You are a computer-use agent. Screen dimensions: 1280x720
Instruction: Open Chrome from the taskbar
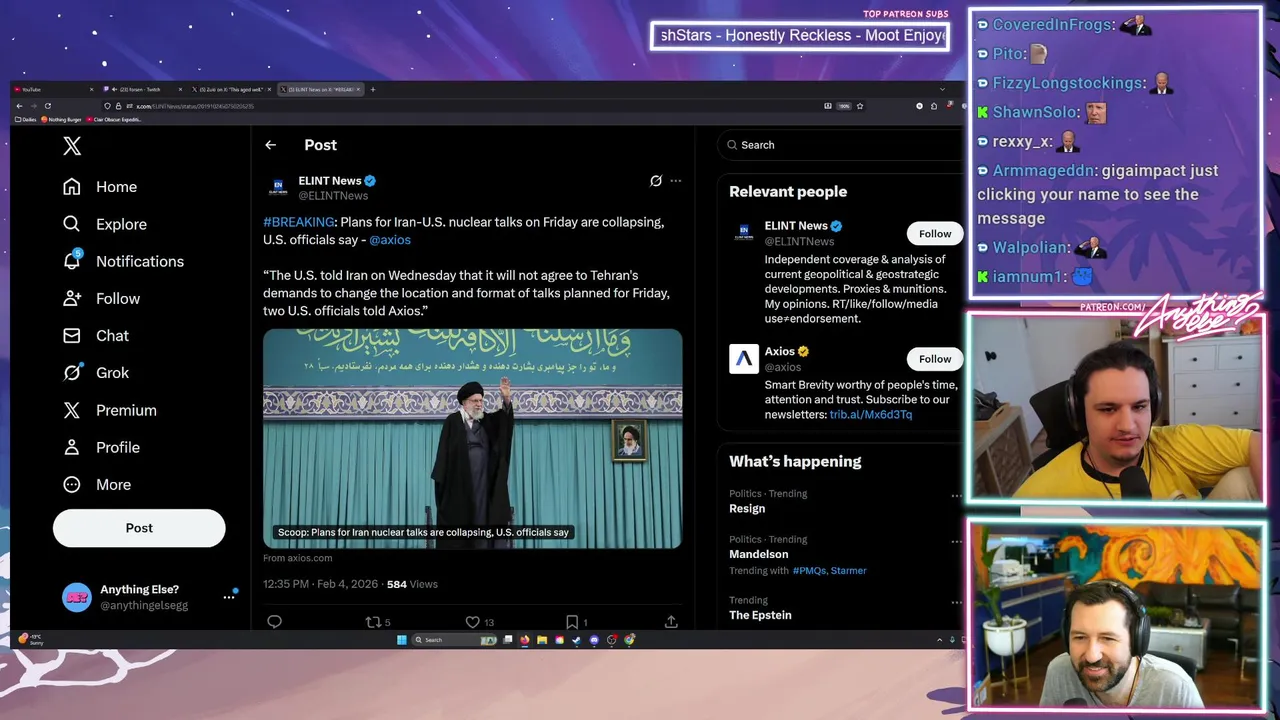point(629,640)
